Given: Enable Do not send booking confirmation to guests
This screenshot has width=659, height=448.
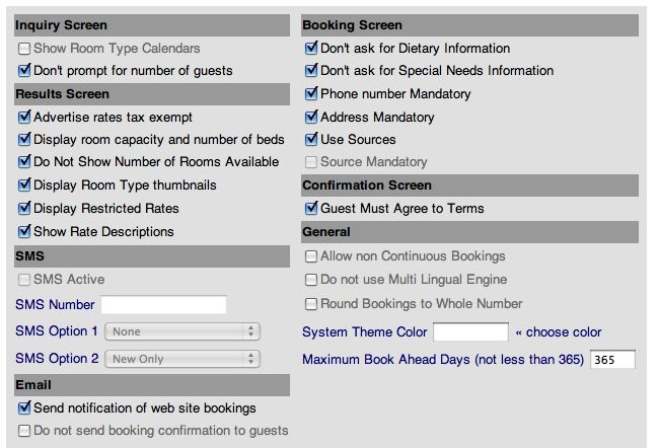Looking at the screenshot, I should 24,431.
